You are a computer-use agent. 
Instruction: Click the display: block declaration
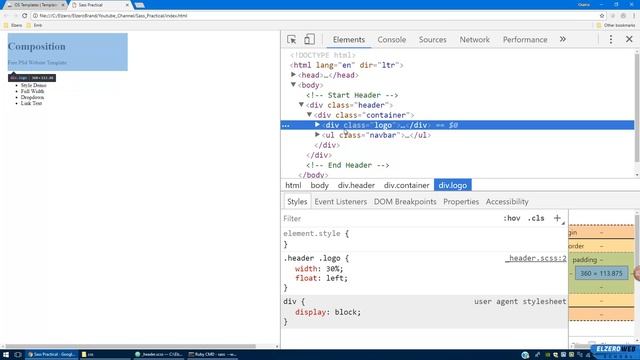(328, 312)
